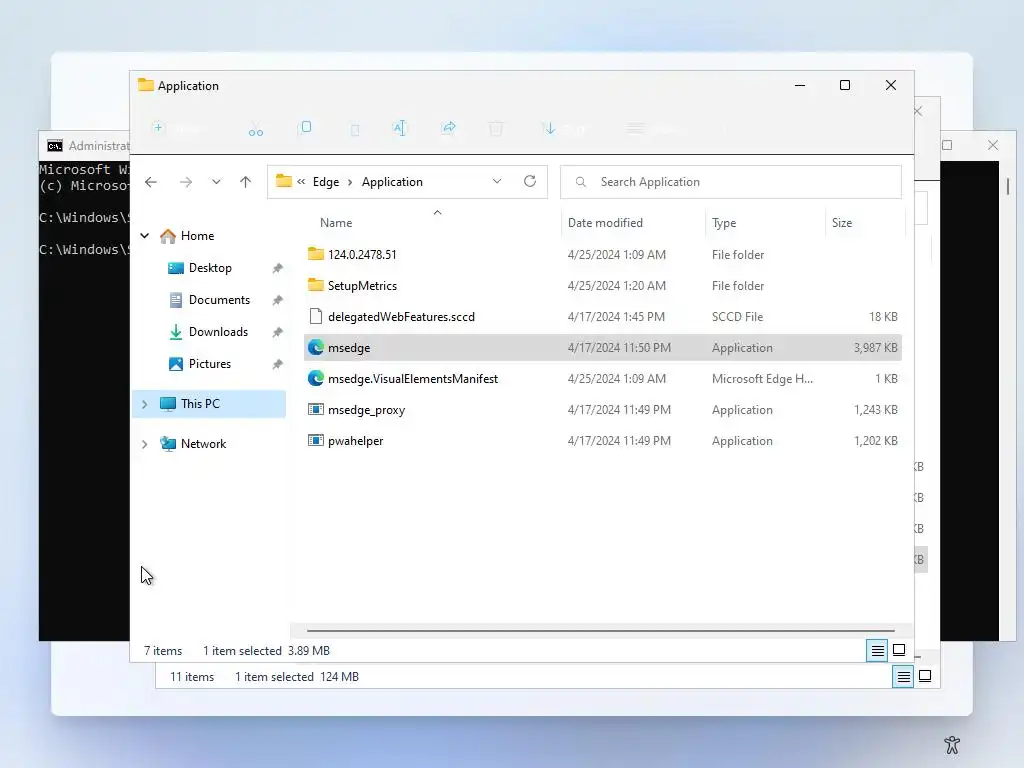Click the search magnifier icon
This screenshot has width=1024, height=768.
581,182
